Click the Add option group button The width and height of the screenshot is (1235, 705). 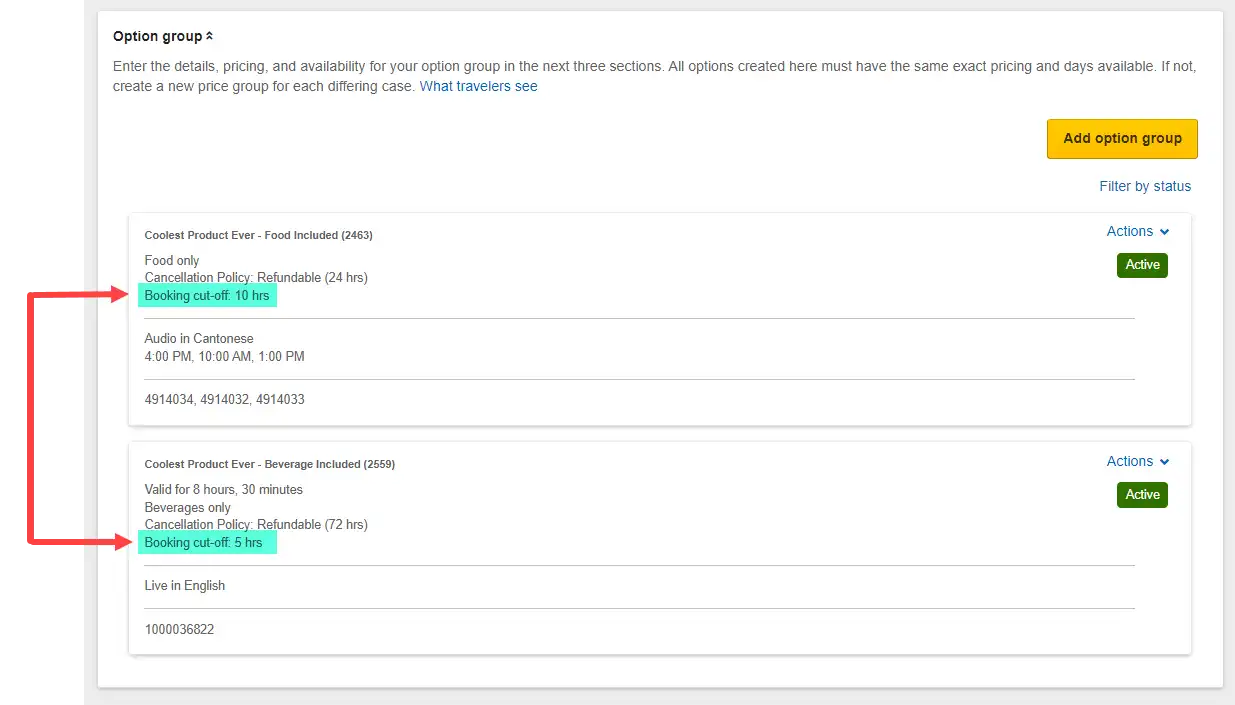(x=1122, y=139)
